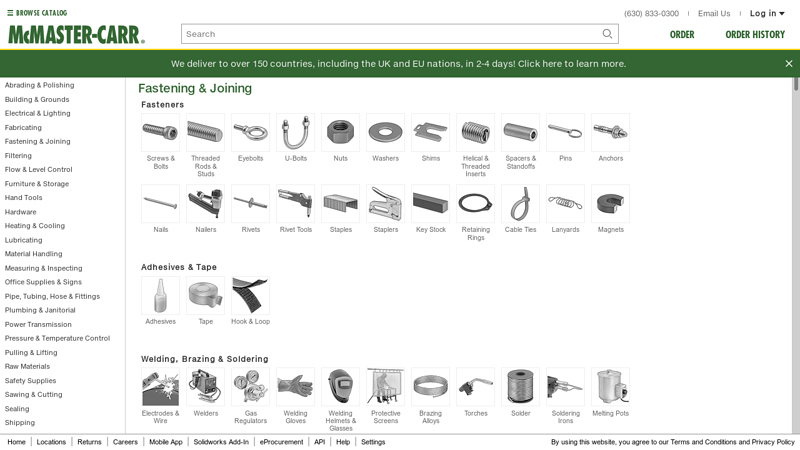
Task: Click the Email Us link
Action: click(x=714, y=13)
